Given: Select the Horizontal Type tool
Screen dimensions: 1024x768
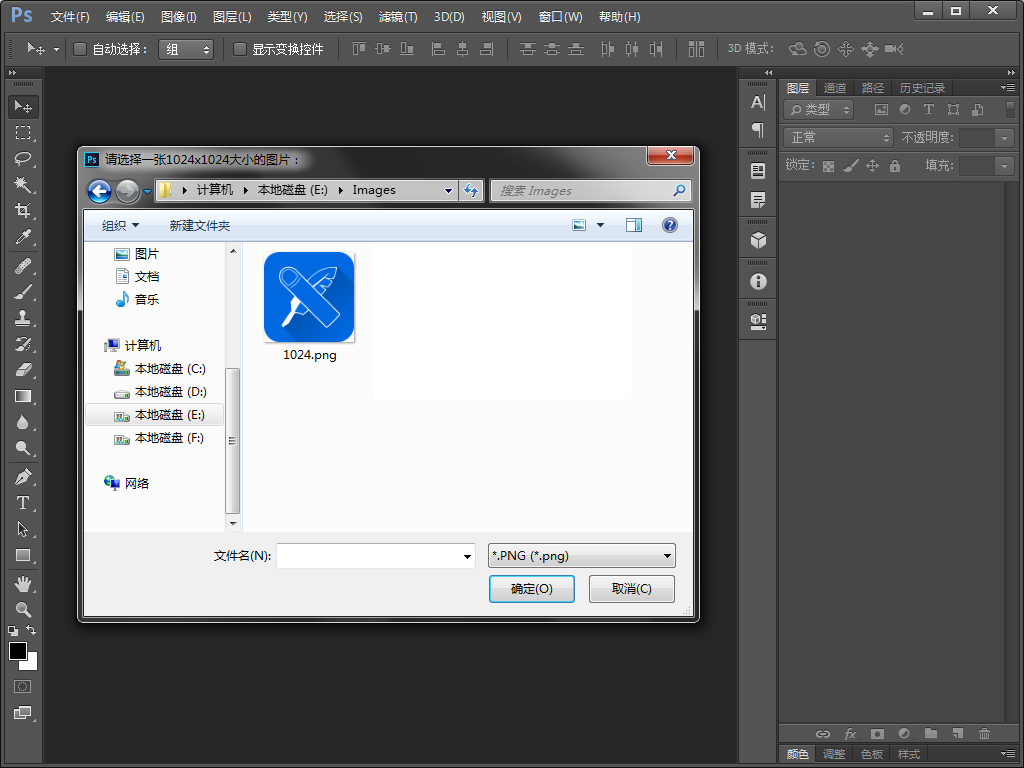Looking at the screenshot, I should click(x=23, y=503).
